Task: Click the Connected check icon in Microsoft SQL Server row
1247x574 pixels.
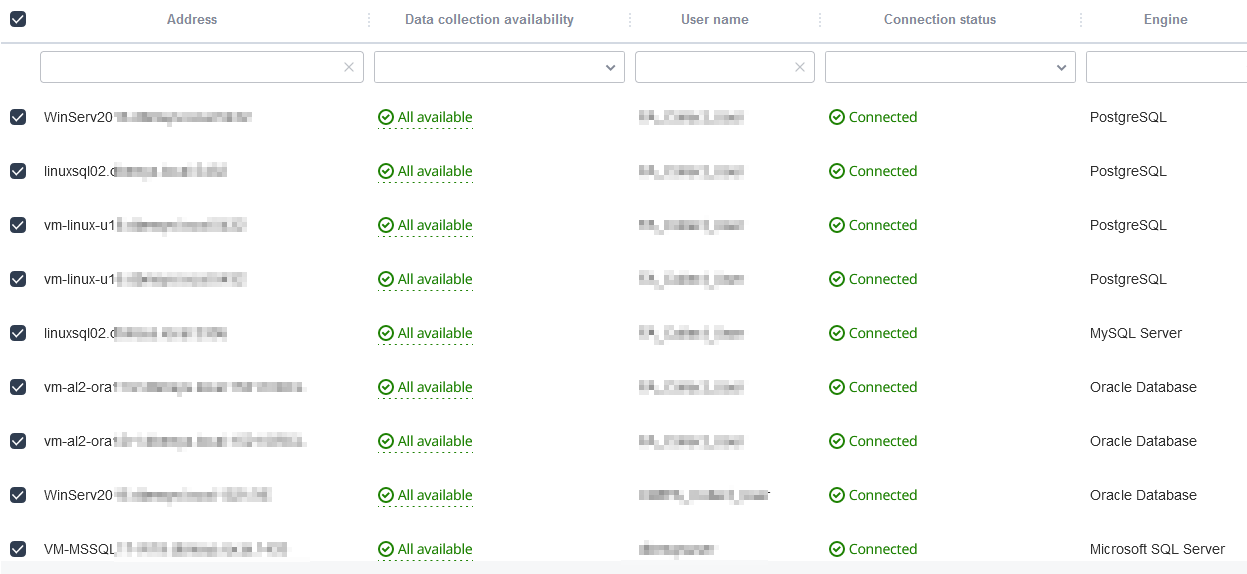Action: coord(837,549)
